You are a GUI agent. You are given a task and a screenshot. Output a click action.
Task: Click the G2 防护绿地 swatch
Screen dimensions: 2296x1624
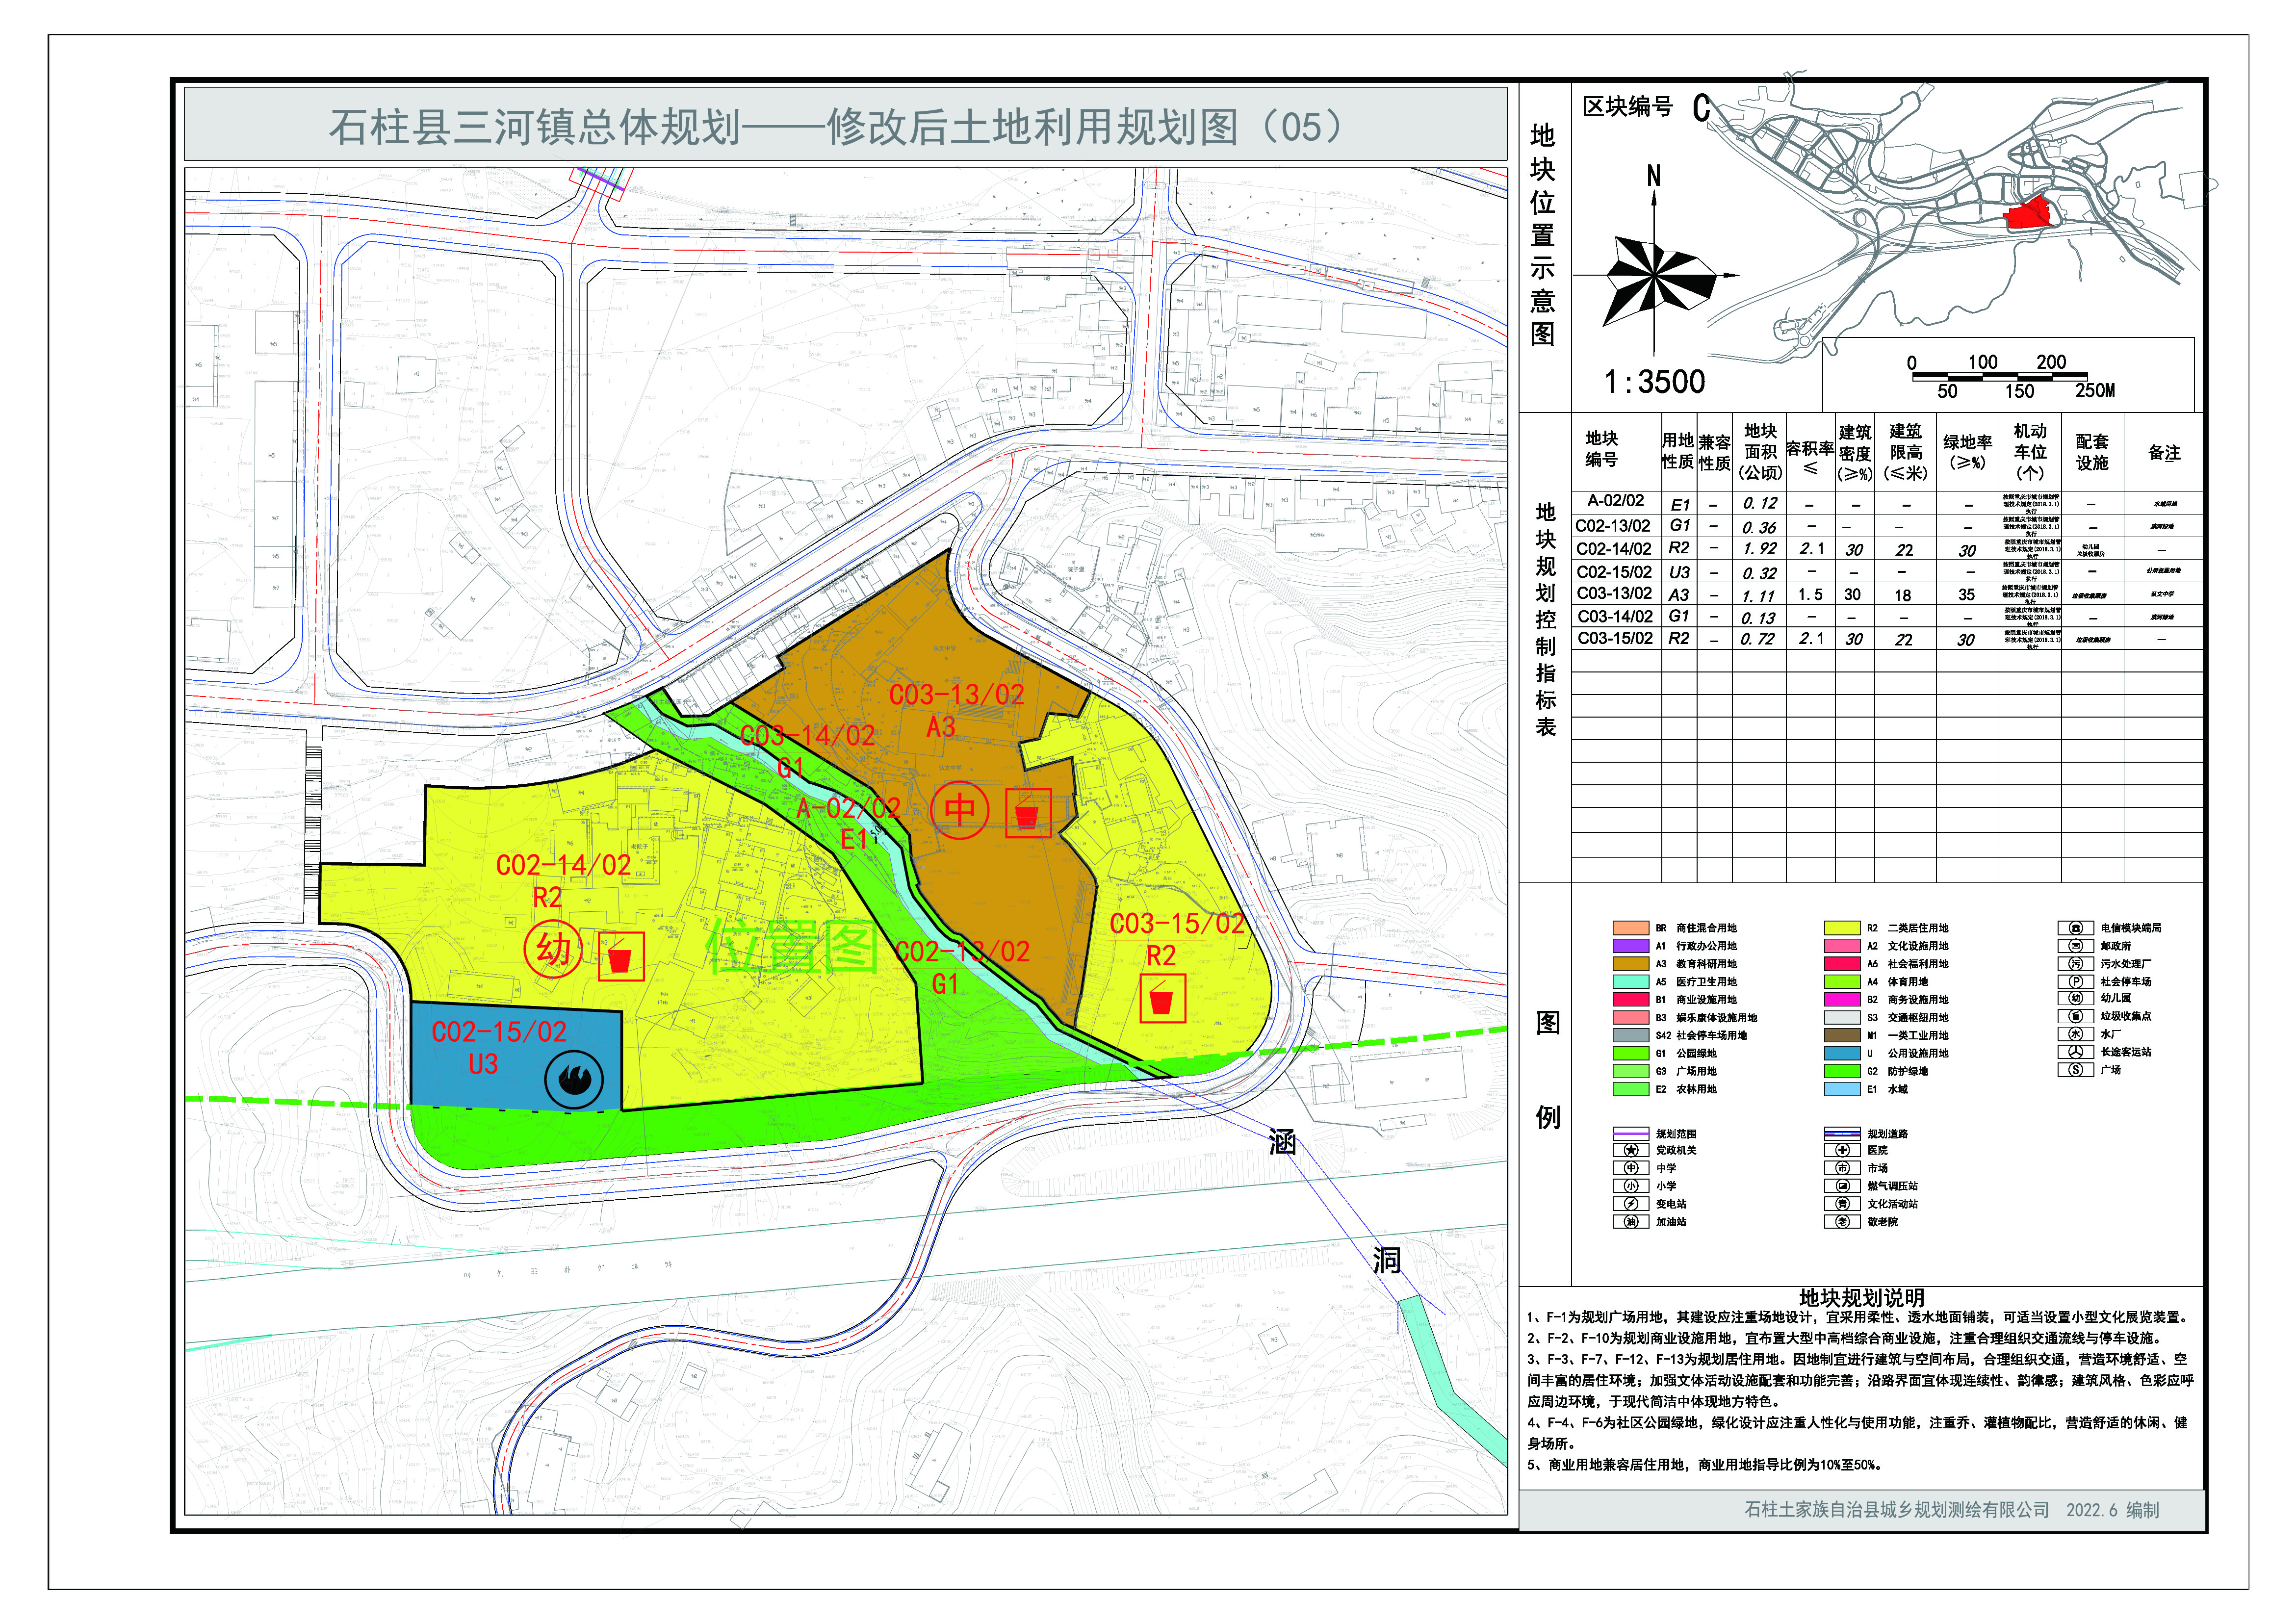coord(1842,1071)
